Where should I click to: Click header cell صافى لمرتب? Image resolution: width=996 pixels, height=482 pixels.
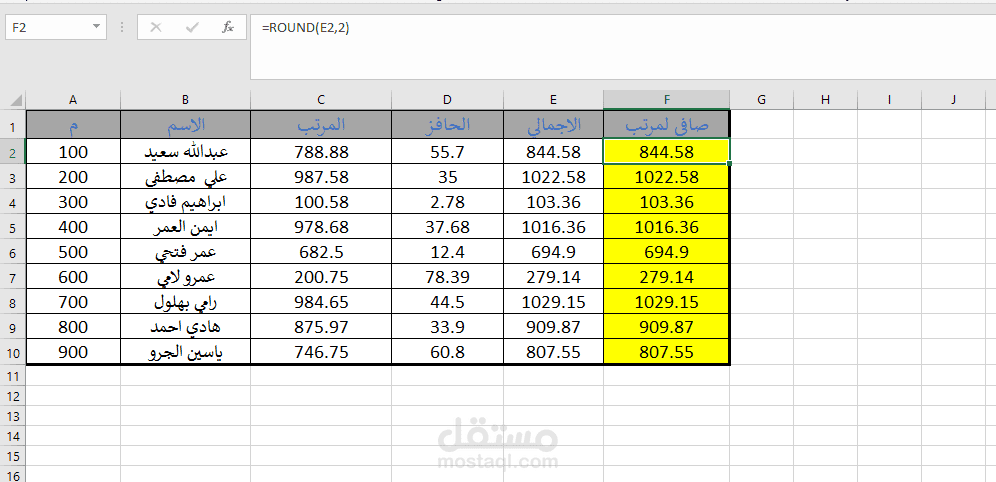[666, 125]
